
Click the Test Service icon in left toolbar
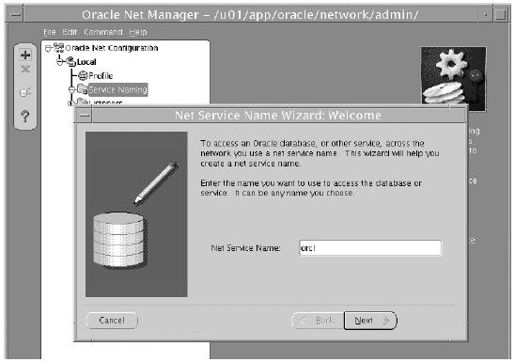pos(25,92)
